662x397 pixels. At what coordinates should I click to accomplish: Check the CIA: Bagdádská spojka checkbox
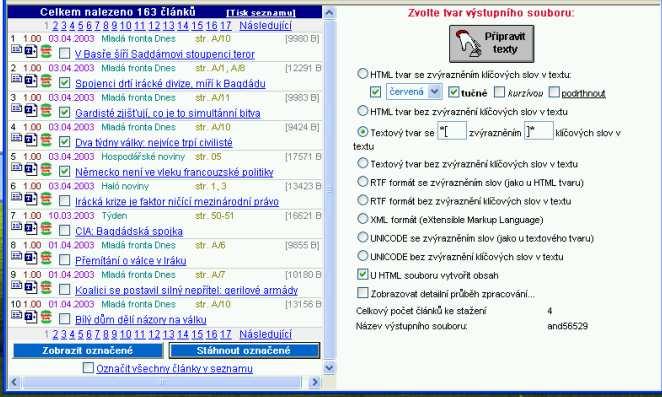65,231
